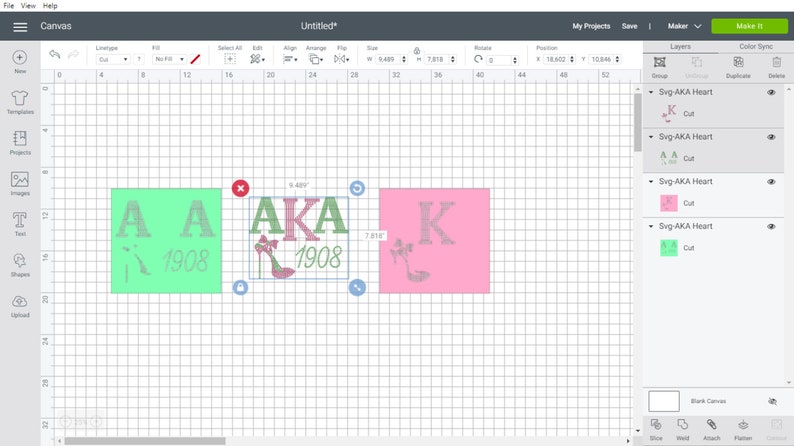Open the Arrange options
Screen dimensions: 794x446
[x=316, y=59]
